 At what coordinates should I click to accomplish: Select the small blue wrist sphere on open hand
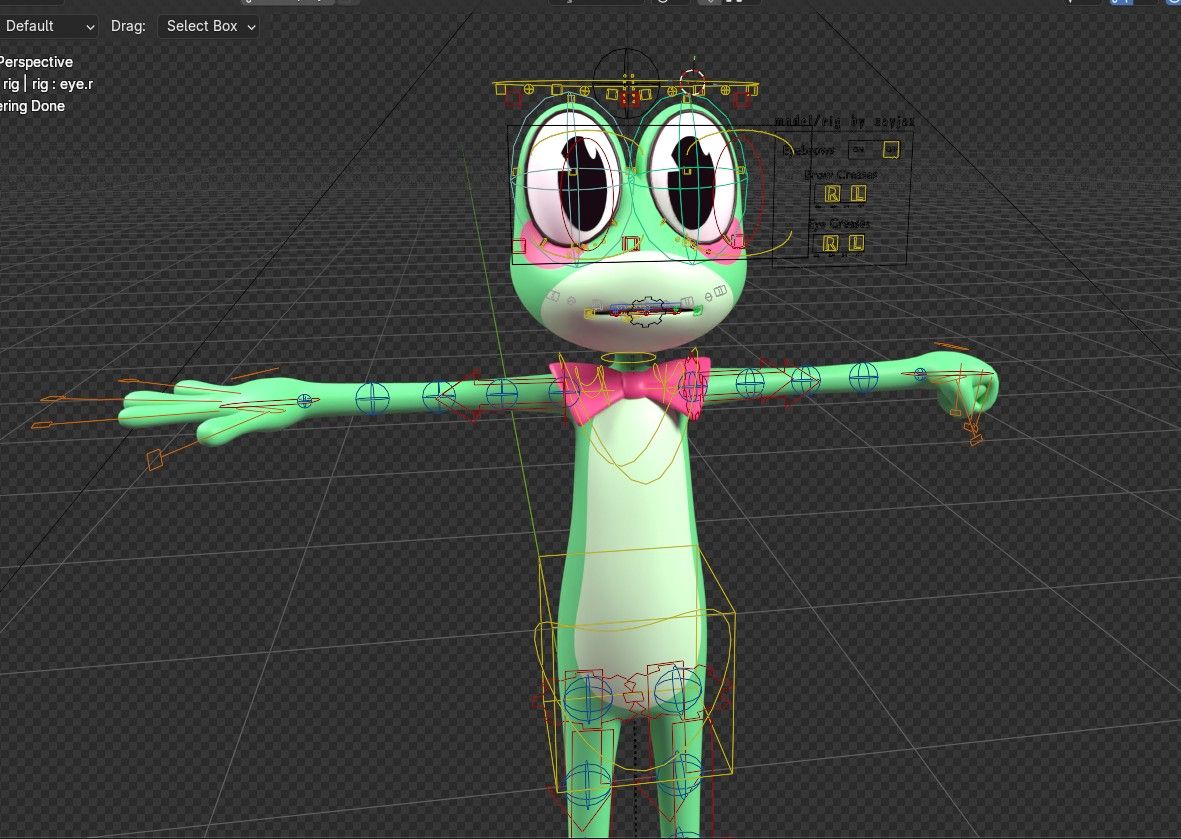coord(305,401)
